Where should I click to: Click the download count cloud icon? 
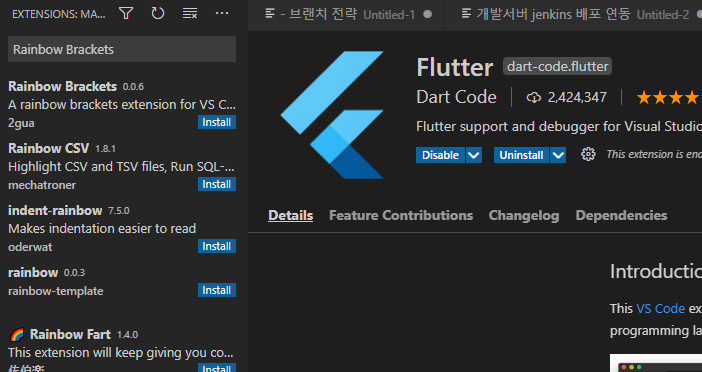pyautogui.click(x=534, y=97)
